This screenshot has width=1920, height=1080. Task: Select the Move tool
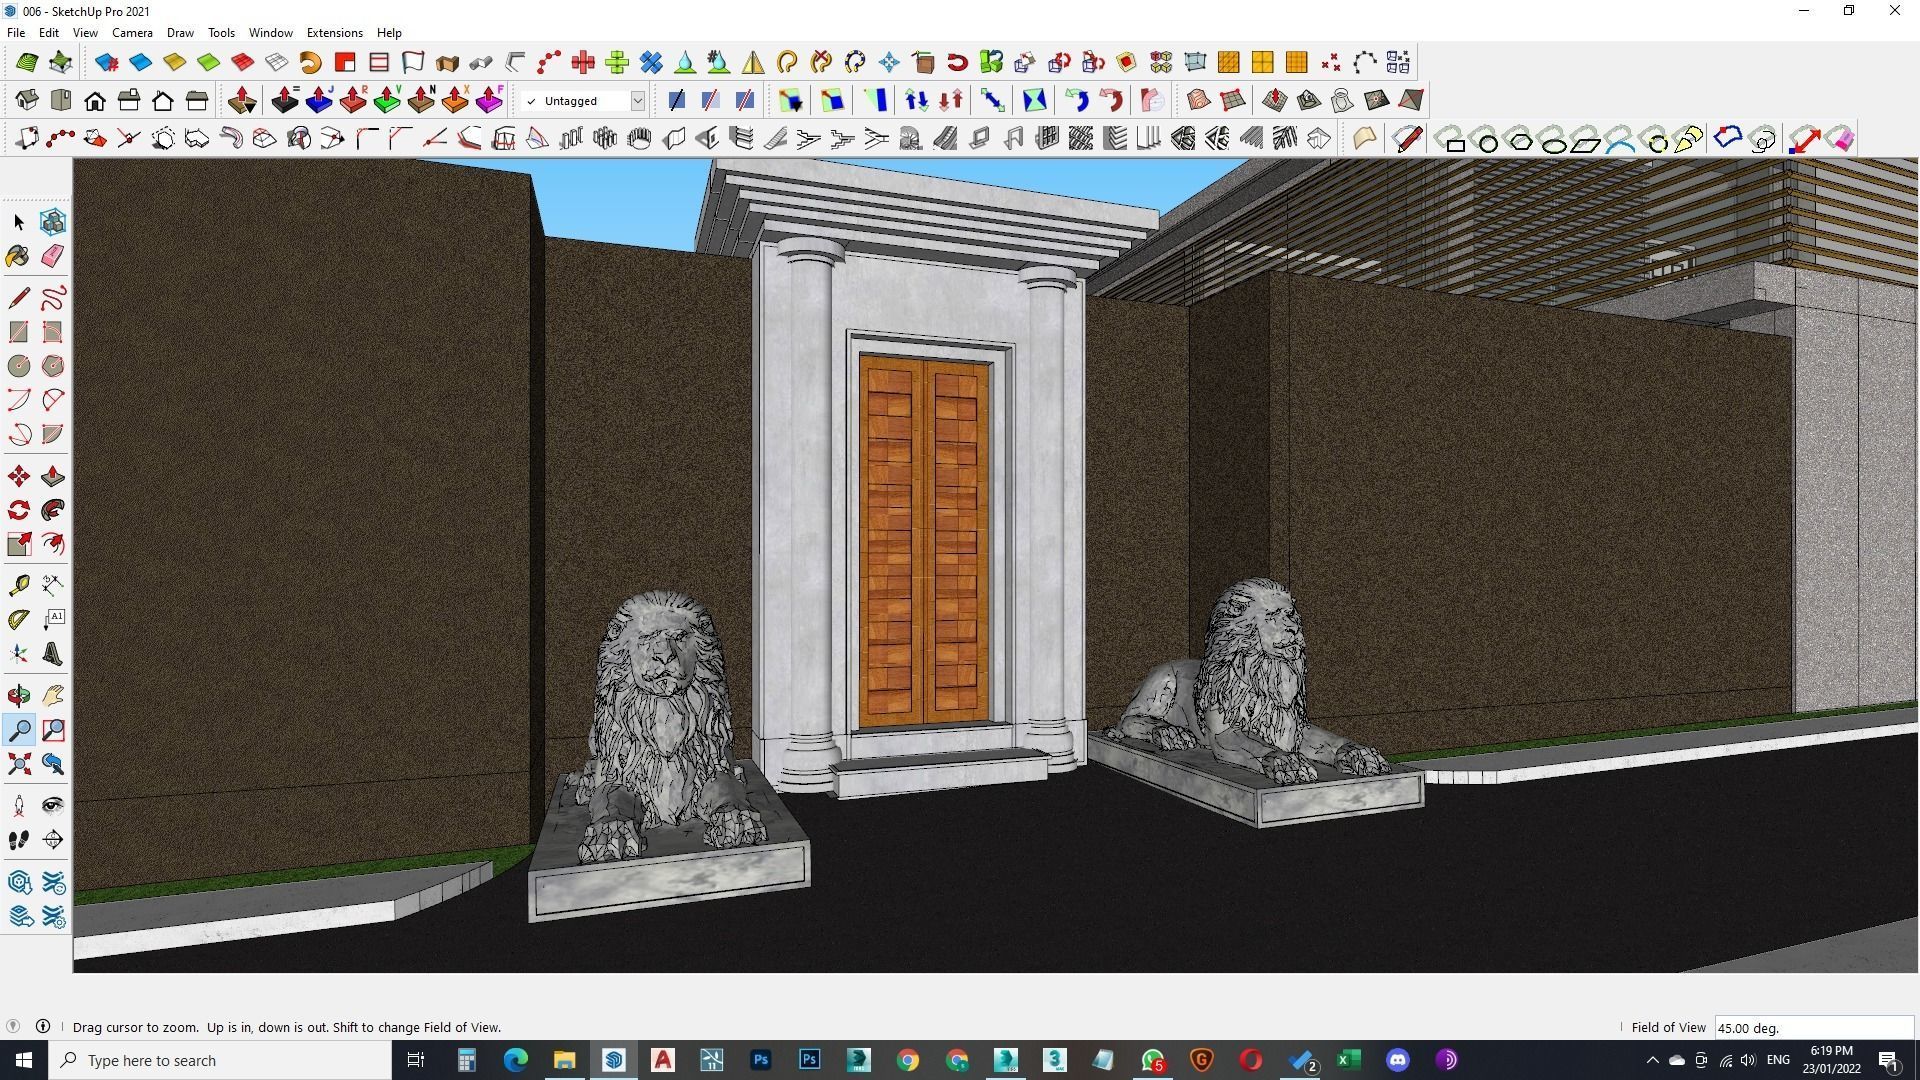[x=19, y=476]
